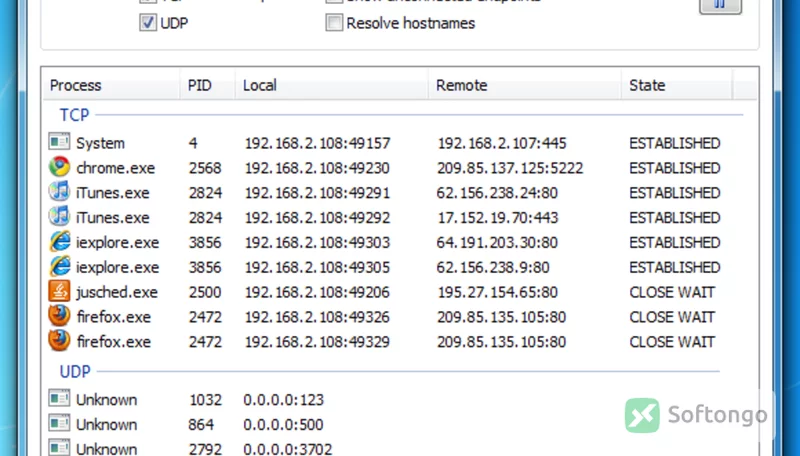Click remote address 195.27.154.65:80
Image resolution: width=800 pixels, height=456 pixels.
point(497,292)
